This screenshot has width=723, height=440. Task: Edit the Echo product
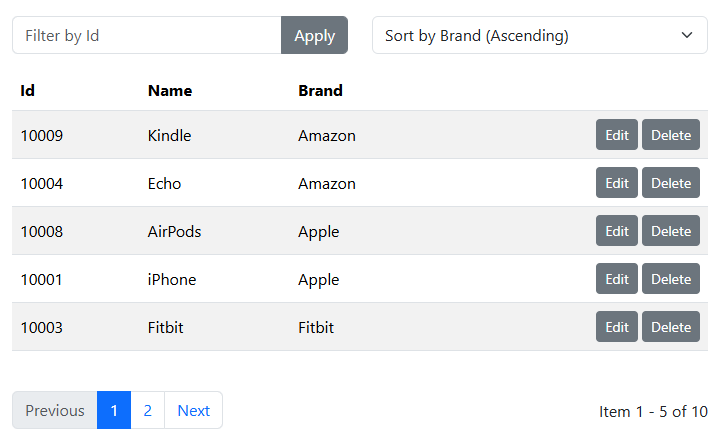(x=617, y=183)
